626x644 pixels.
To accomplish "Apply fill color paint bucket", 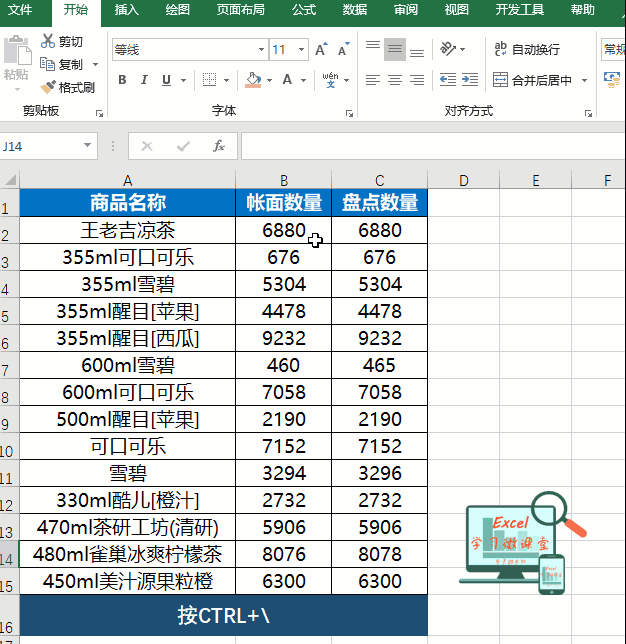I will coord(253,80).
